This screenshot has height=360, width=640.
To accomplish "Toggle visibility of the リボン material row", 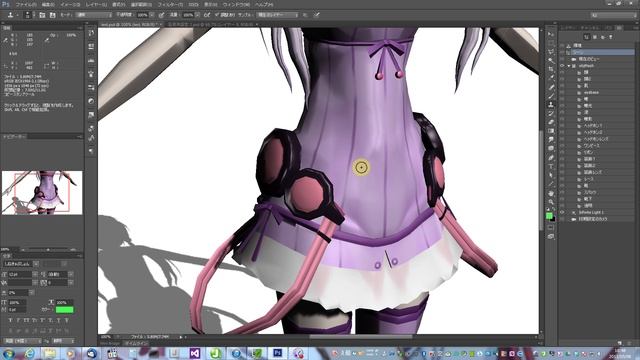I will [x=562, y=152].
